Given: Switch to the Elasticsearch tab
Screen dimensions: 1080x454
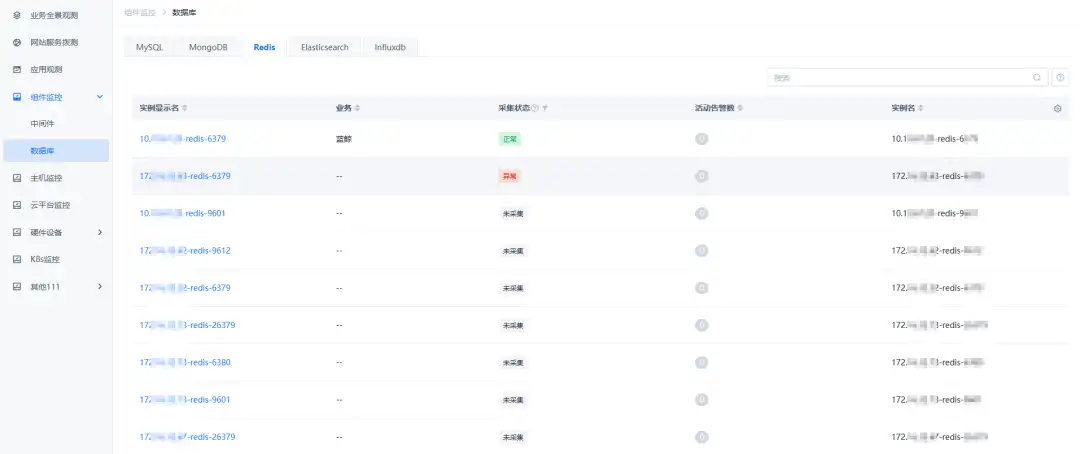Looking at the screenshot, I should (324, 47).
